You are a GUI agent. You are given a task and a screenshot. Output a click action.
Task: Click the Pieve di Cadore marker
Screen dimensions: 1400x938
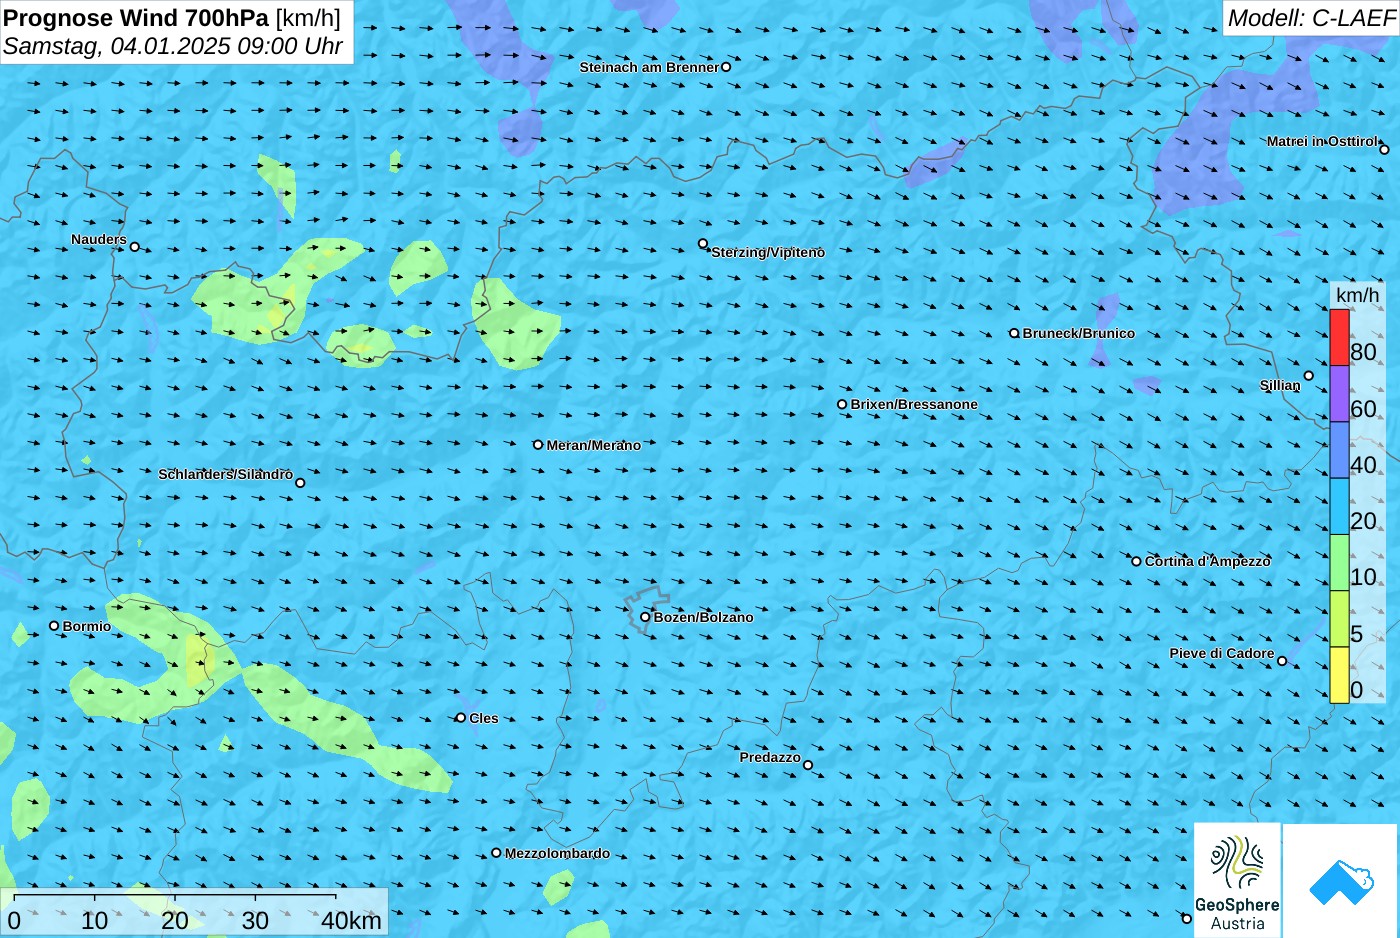[x=1282, y=660]
